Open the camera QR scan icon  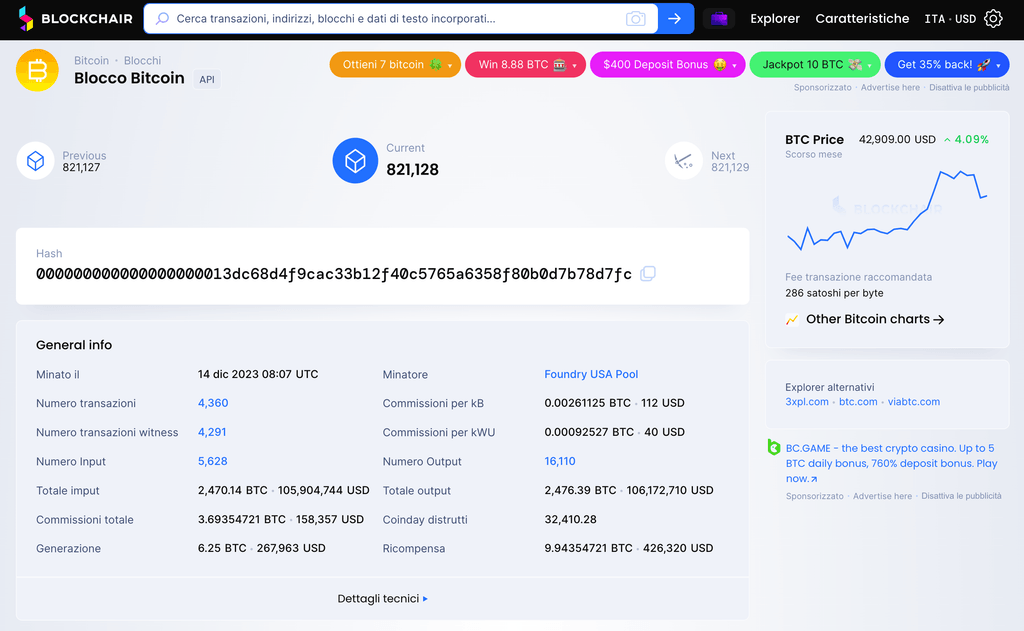click(x=635, y=19)
